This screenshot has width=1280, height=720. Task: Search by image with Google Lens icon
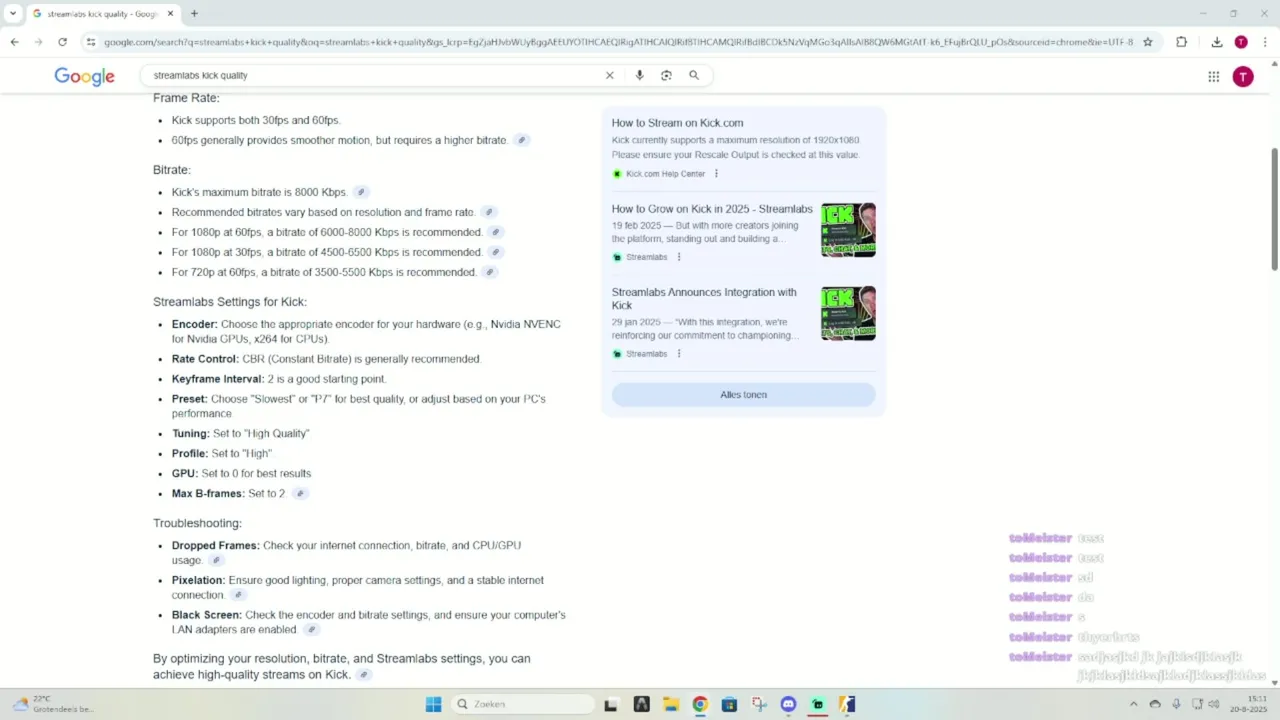[666, 75]
